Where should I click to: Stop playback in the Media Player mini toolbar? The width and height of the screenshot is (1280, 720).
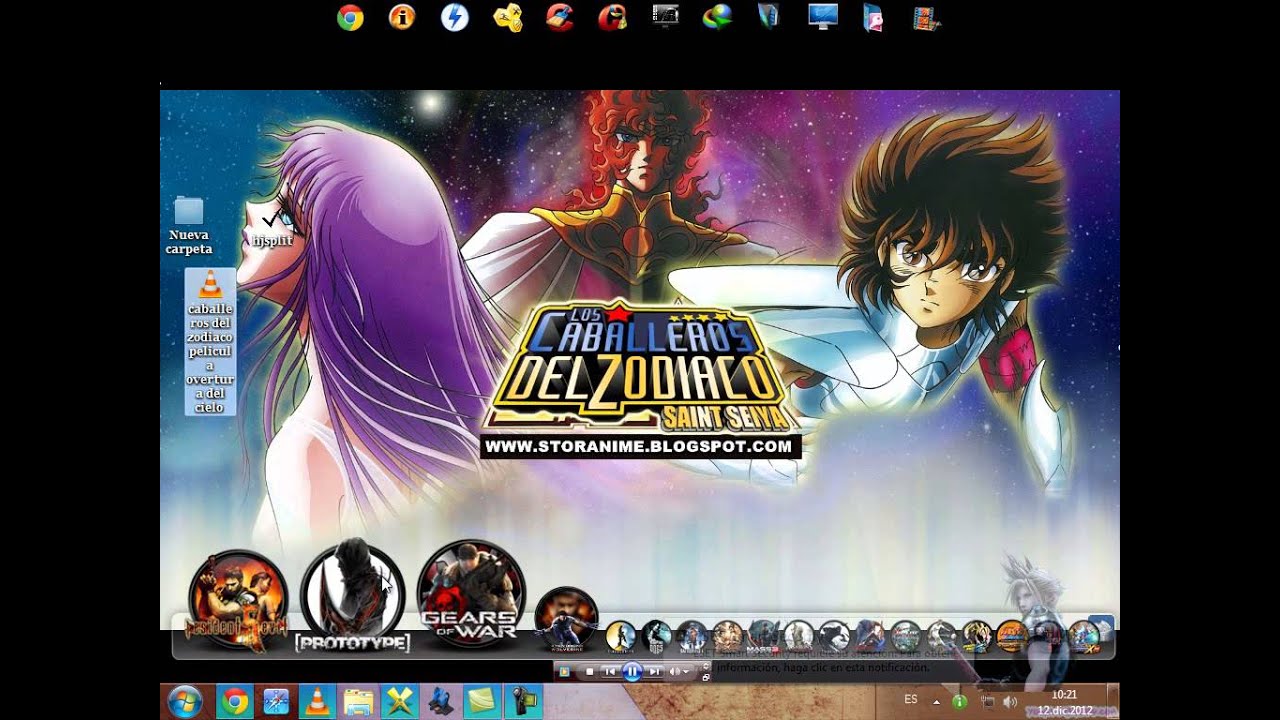click(x=589, y=671)
